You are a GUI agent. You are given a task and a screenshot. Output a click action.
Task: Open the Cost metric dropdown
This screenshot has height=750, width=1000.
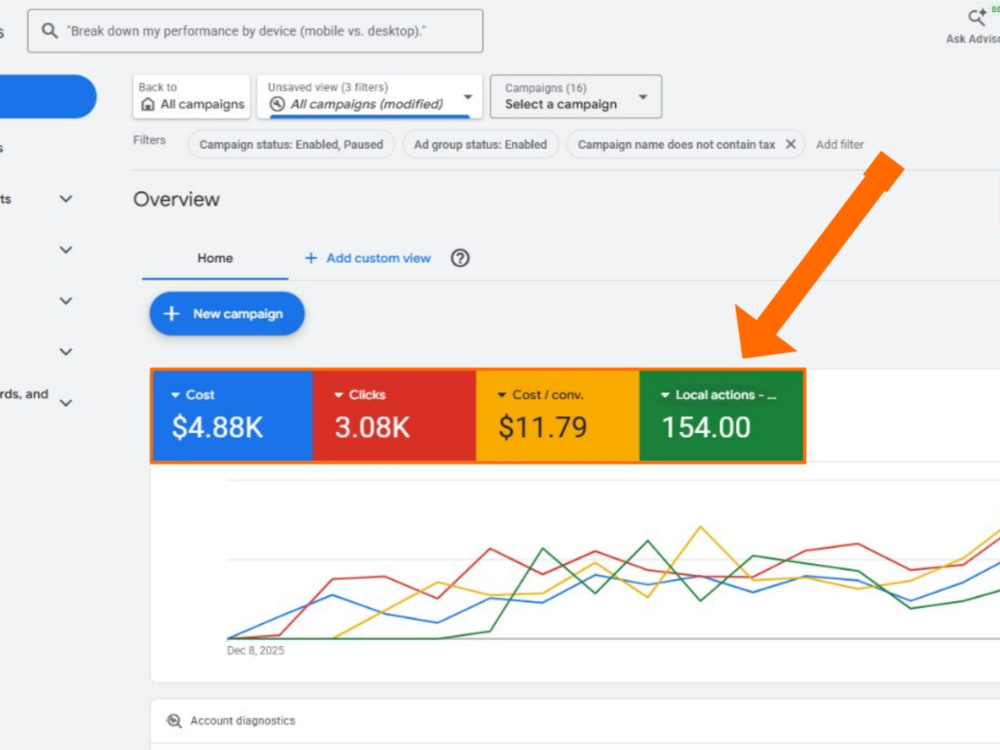193,395
